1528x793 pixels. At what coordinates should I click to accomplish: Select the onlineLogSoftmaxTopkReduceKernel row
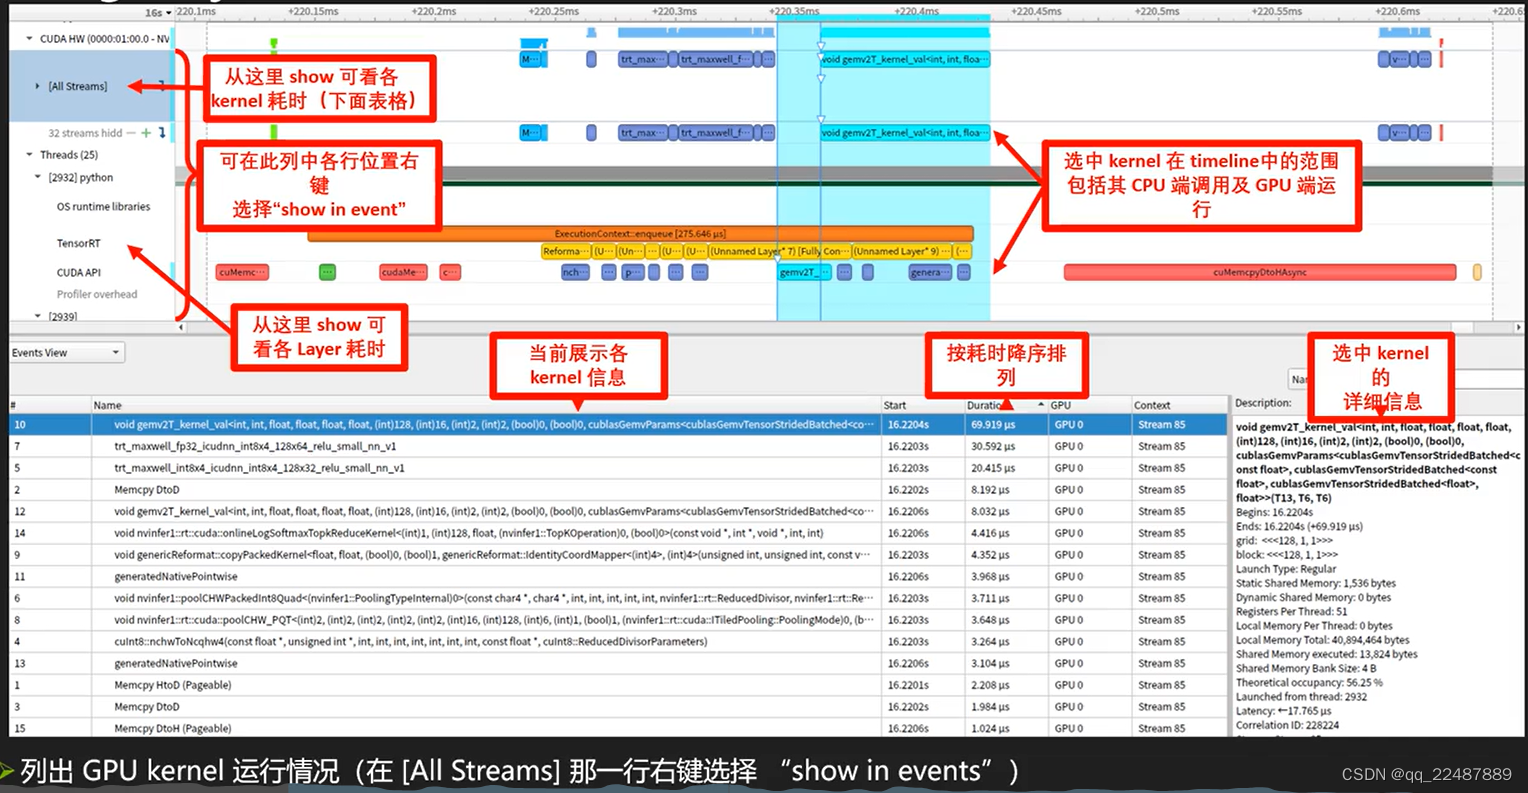tap(618, 533)
